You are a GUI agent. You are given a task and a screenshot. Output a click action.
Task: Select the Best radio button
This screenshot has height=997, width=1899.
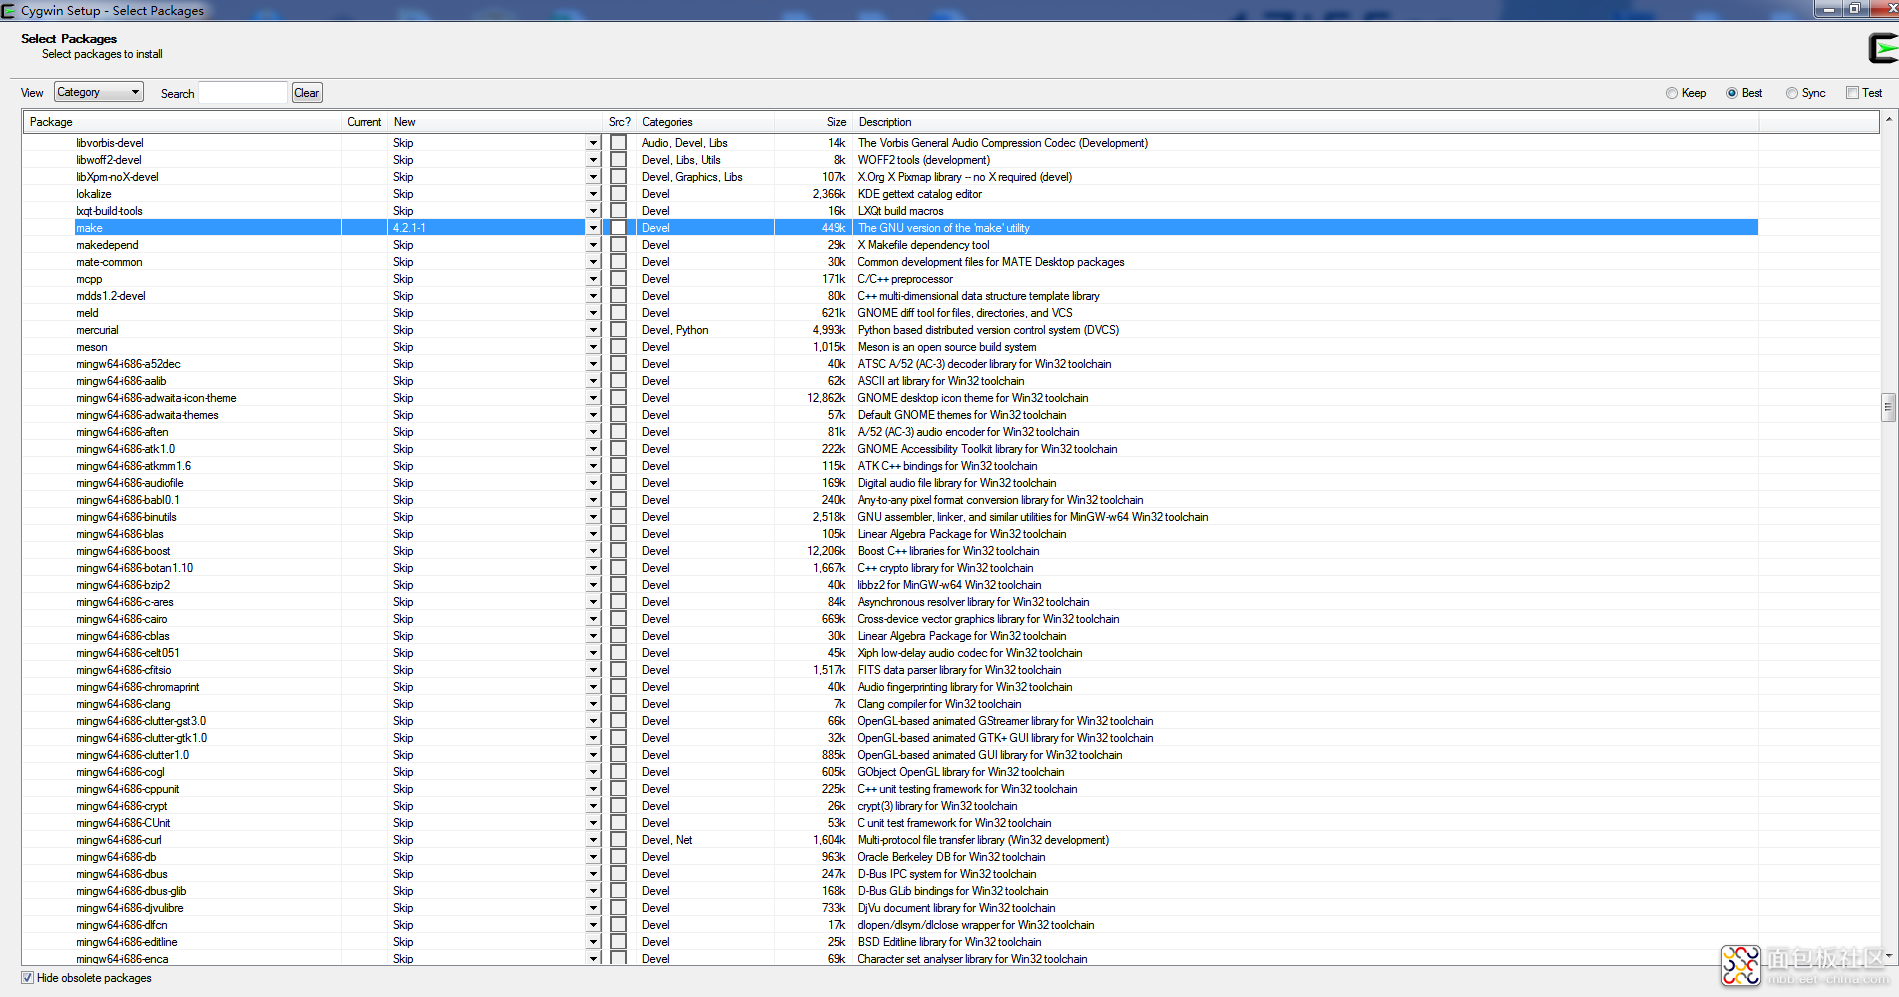coord(1732,93)
